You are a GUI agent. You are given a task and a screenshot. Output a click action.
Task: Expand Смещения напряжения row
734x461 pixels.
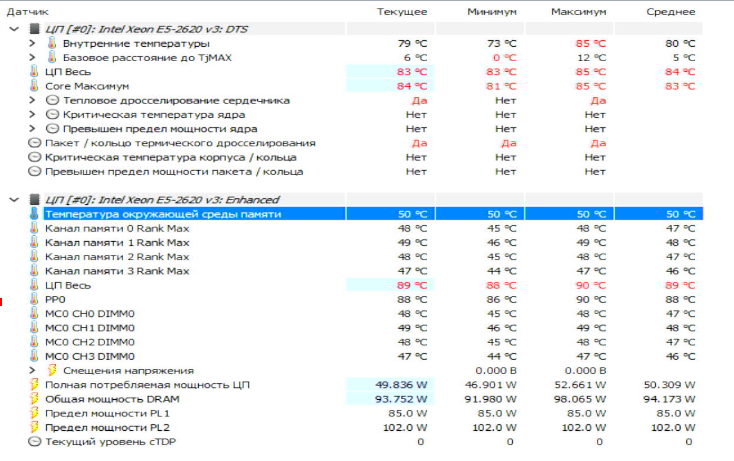[x=32, y=371]
